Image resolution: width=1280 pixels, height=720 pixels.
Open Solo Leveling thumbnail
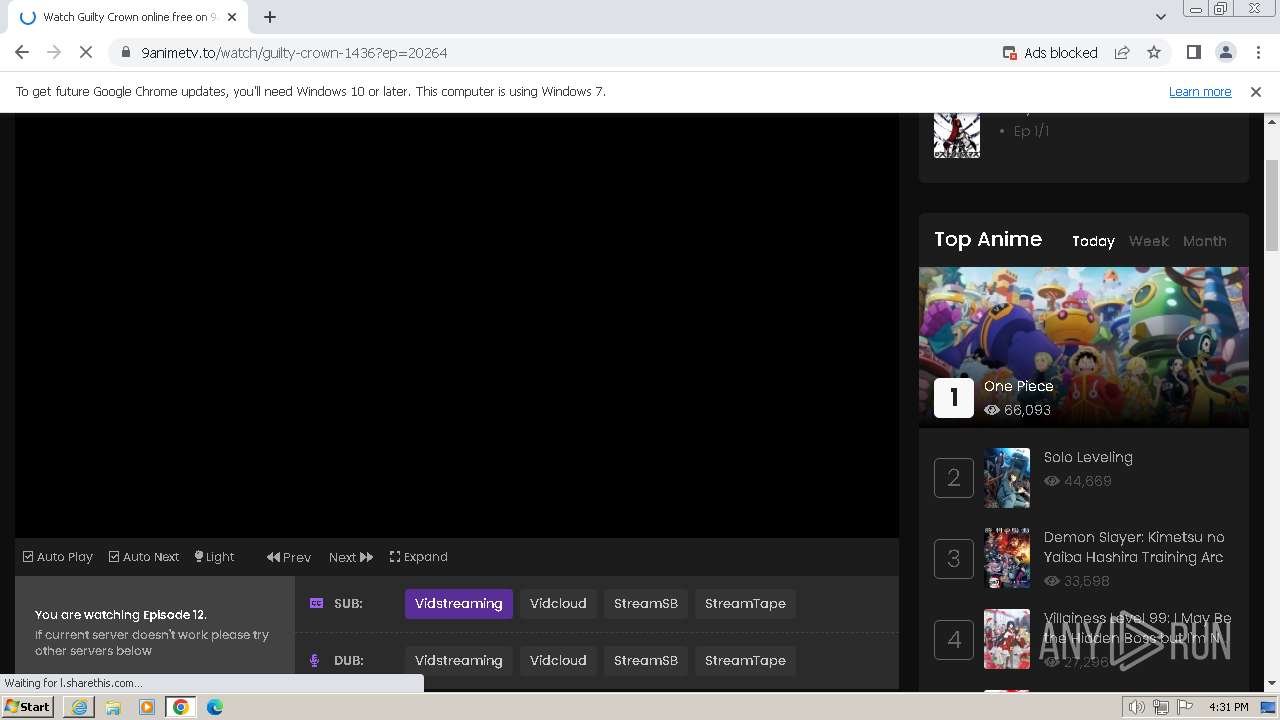point(1007,478)
